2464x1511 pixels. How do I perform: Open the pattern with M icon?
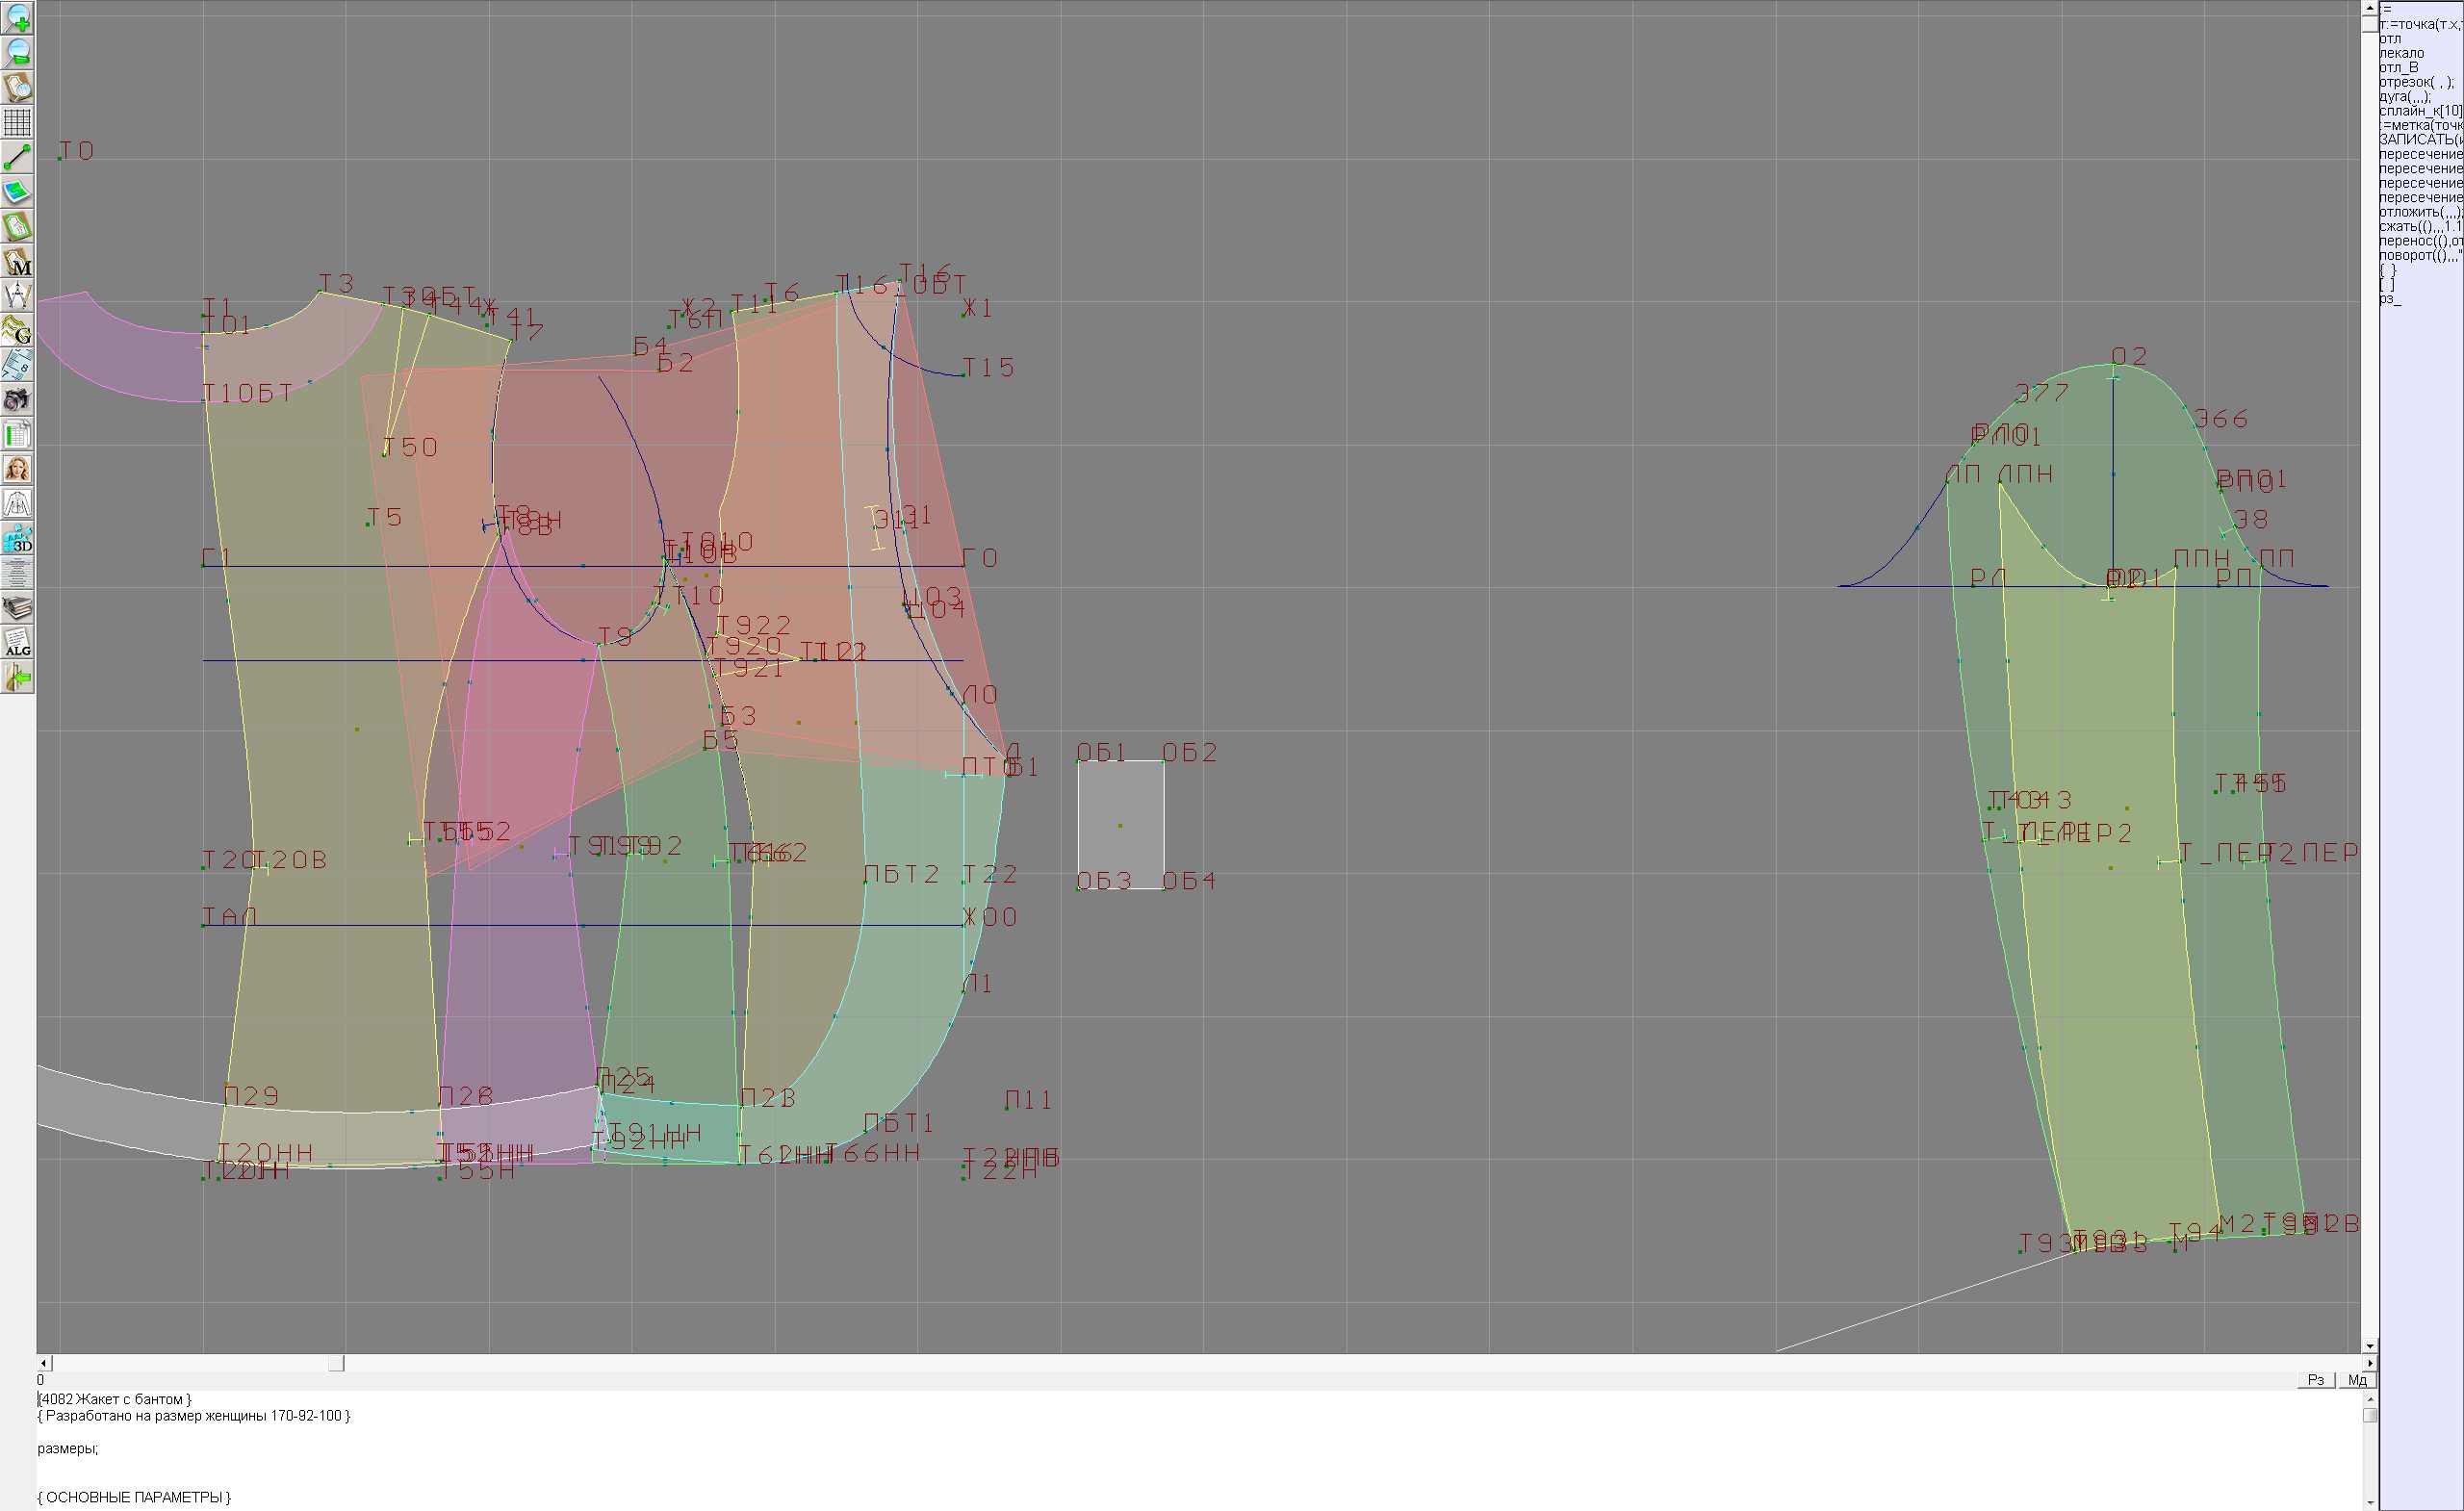[x=18, y=262]
